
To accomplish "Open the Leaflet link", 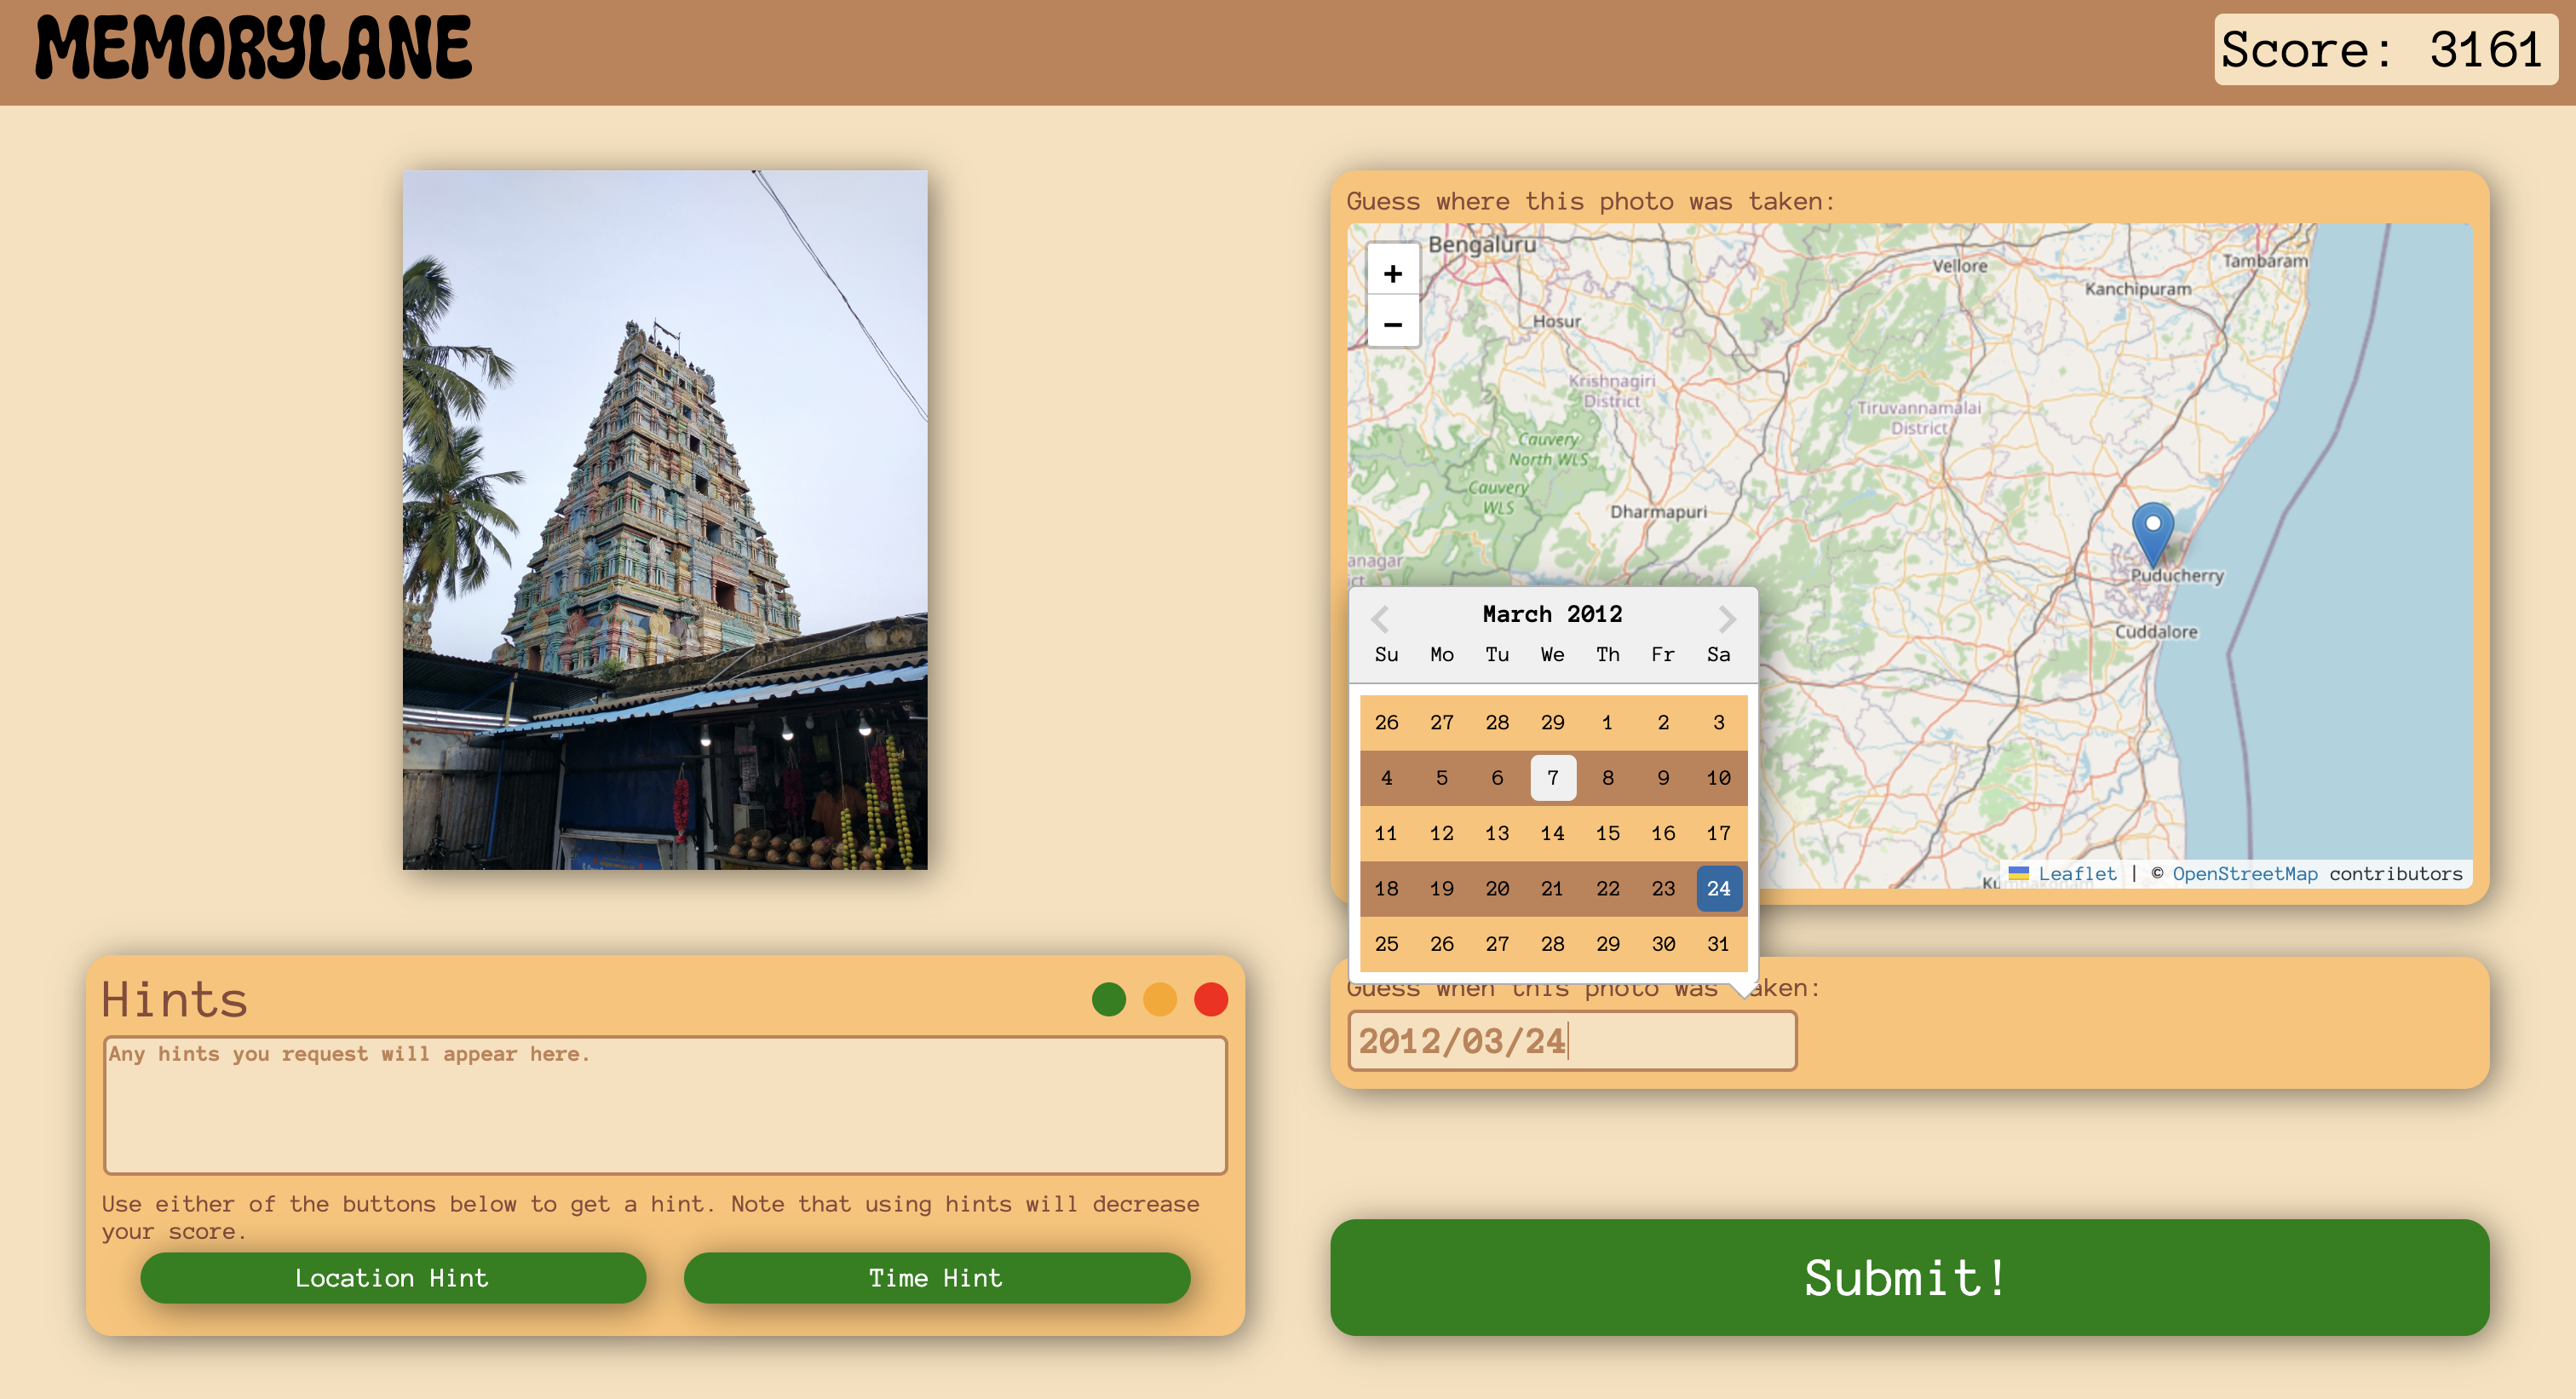I will click(2076, 873).
